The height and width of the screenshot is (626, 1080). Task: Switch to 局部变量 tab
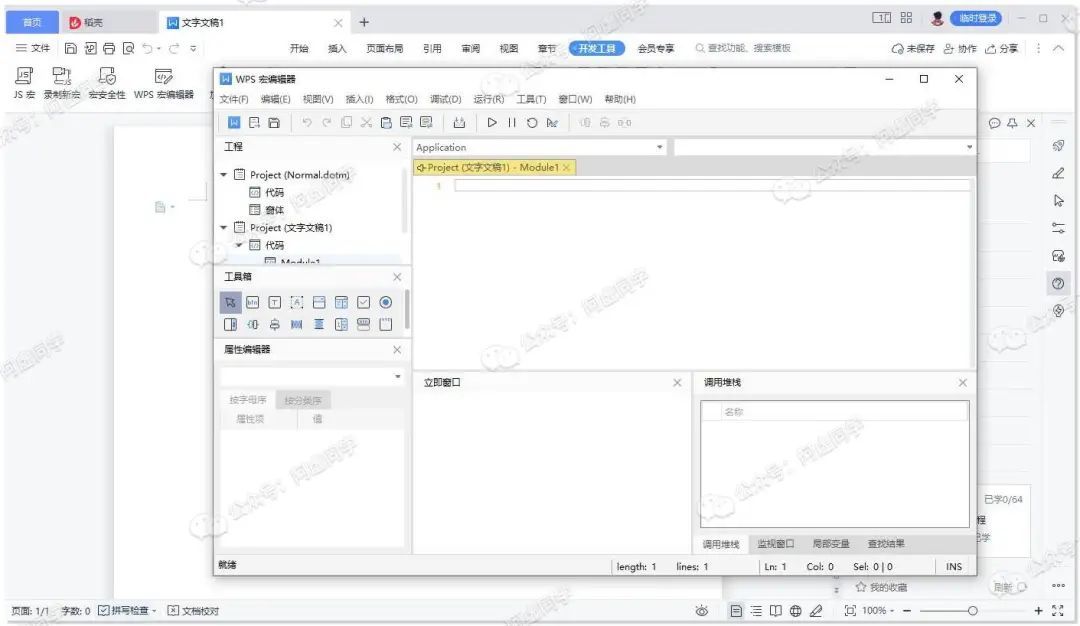[x=831, y=544]
